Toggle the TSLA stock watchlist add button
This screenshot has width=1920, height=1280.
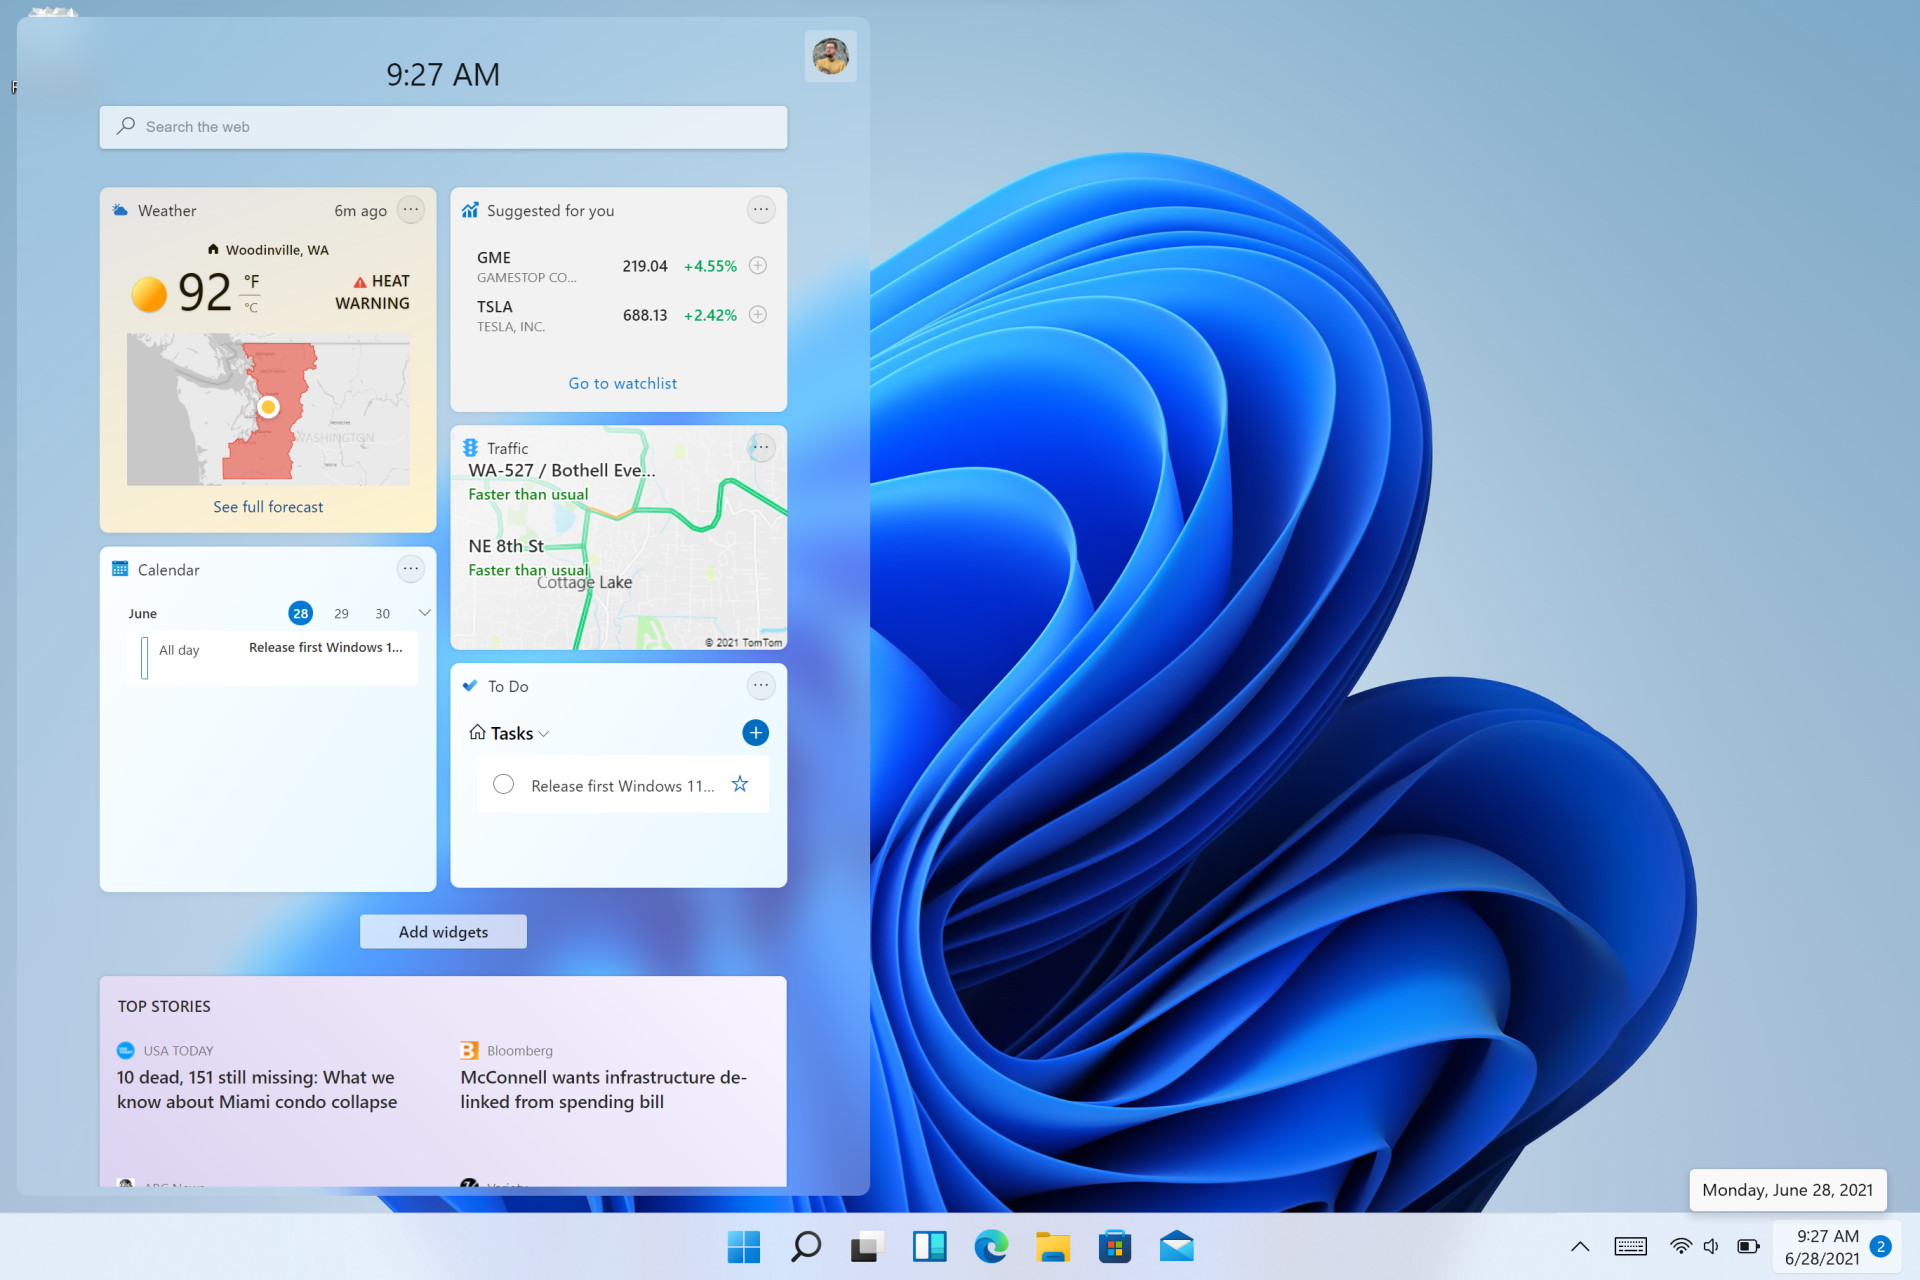tap(761, 313)
